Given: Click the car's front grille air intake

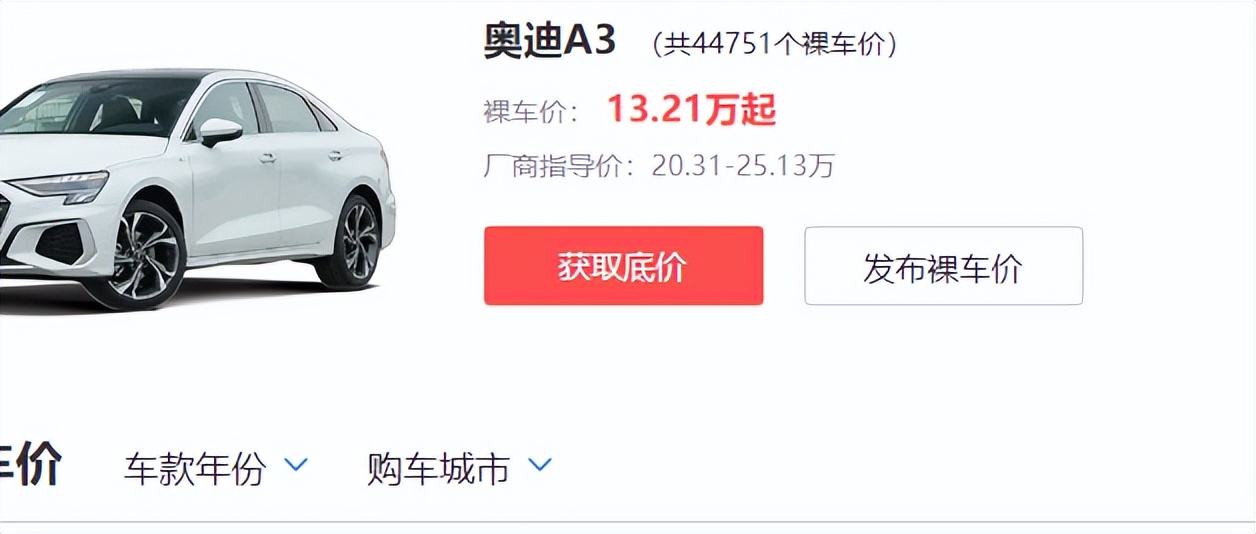Looking at the screenshot, I should click(60, 243).
